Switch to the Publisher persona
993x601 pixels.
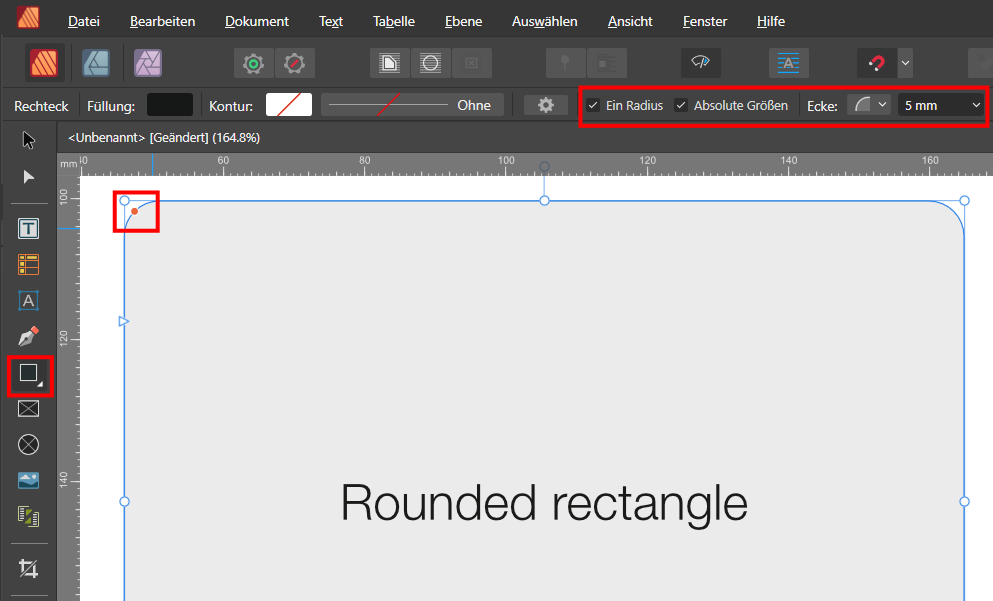pos(44,63)
